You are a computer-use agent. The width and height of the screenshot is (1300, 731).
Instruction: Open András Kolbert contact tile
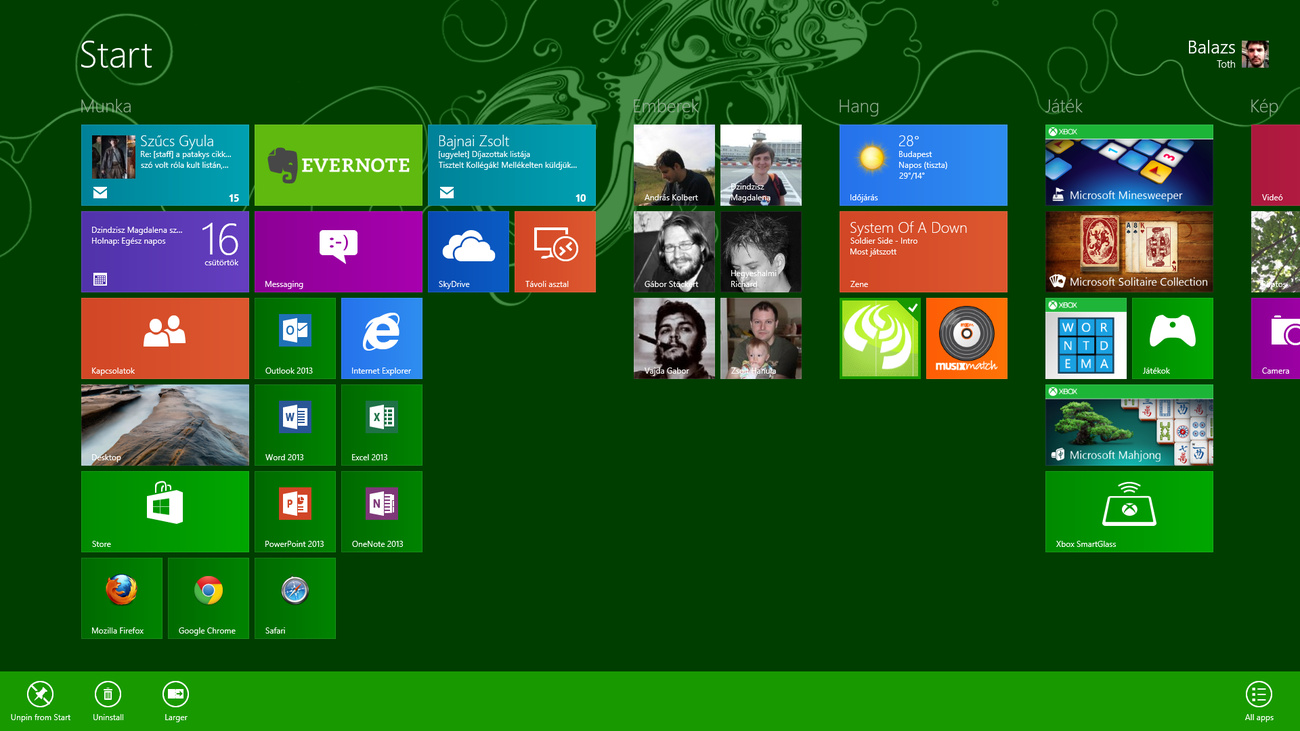[674, 165]
